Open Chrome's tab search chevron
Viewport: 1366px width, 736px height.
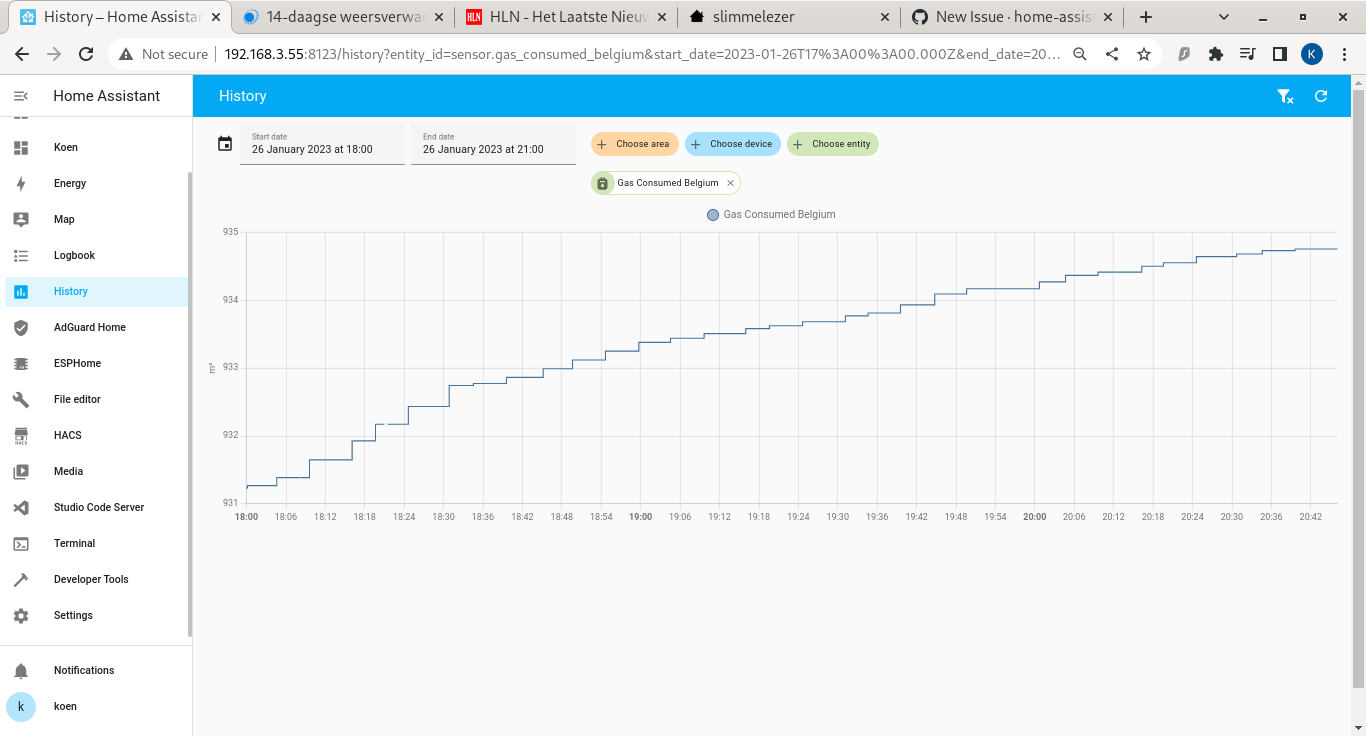point(1224,17)
